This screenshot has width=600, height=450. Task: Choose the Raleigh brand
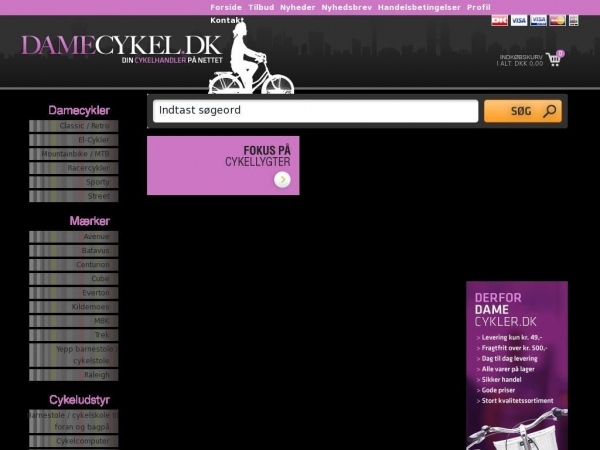pyautogui.click(x=73, y=375)
